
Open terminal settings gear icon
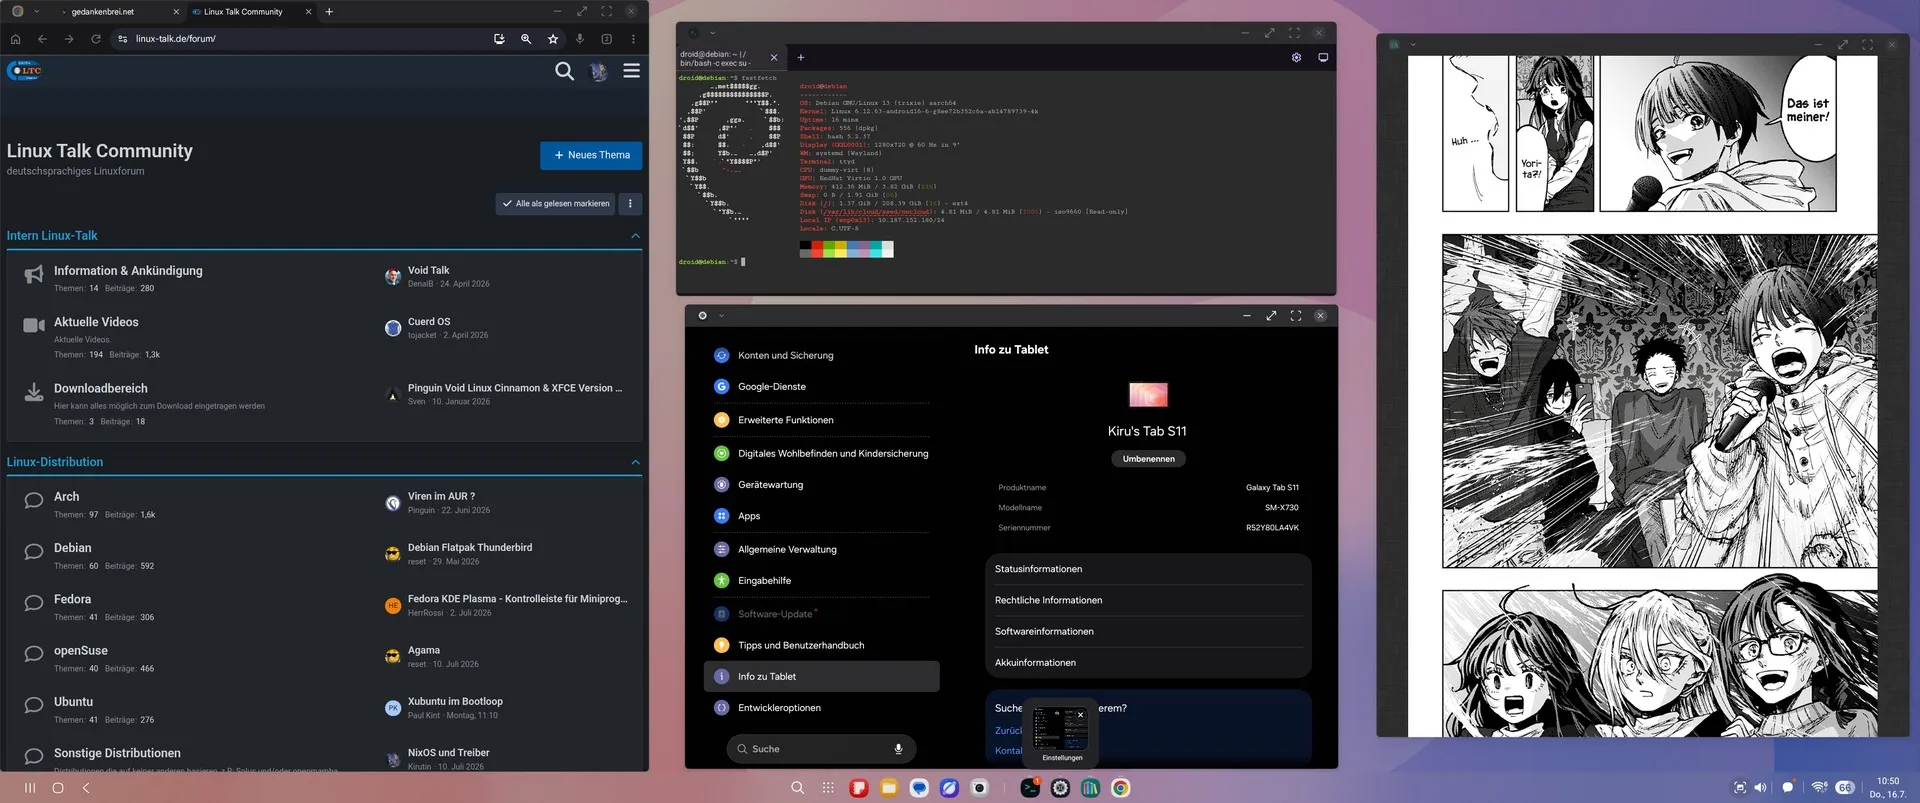click(x=1296, y=57)
